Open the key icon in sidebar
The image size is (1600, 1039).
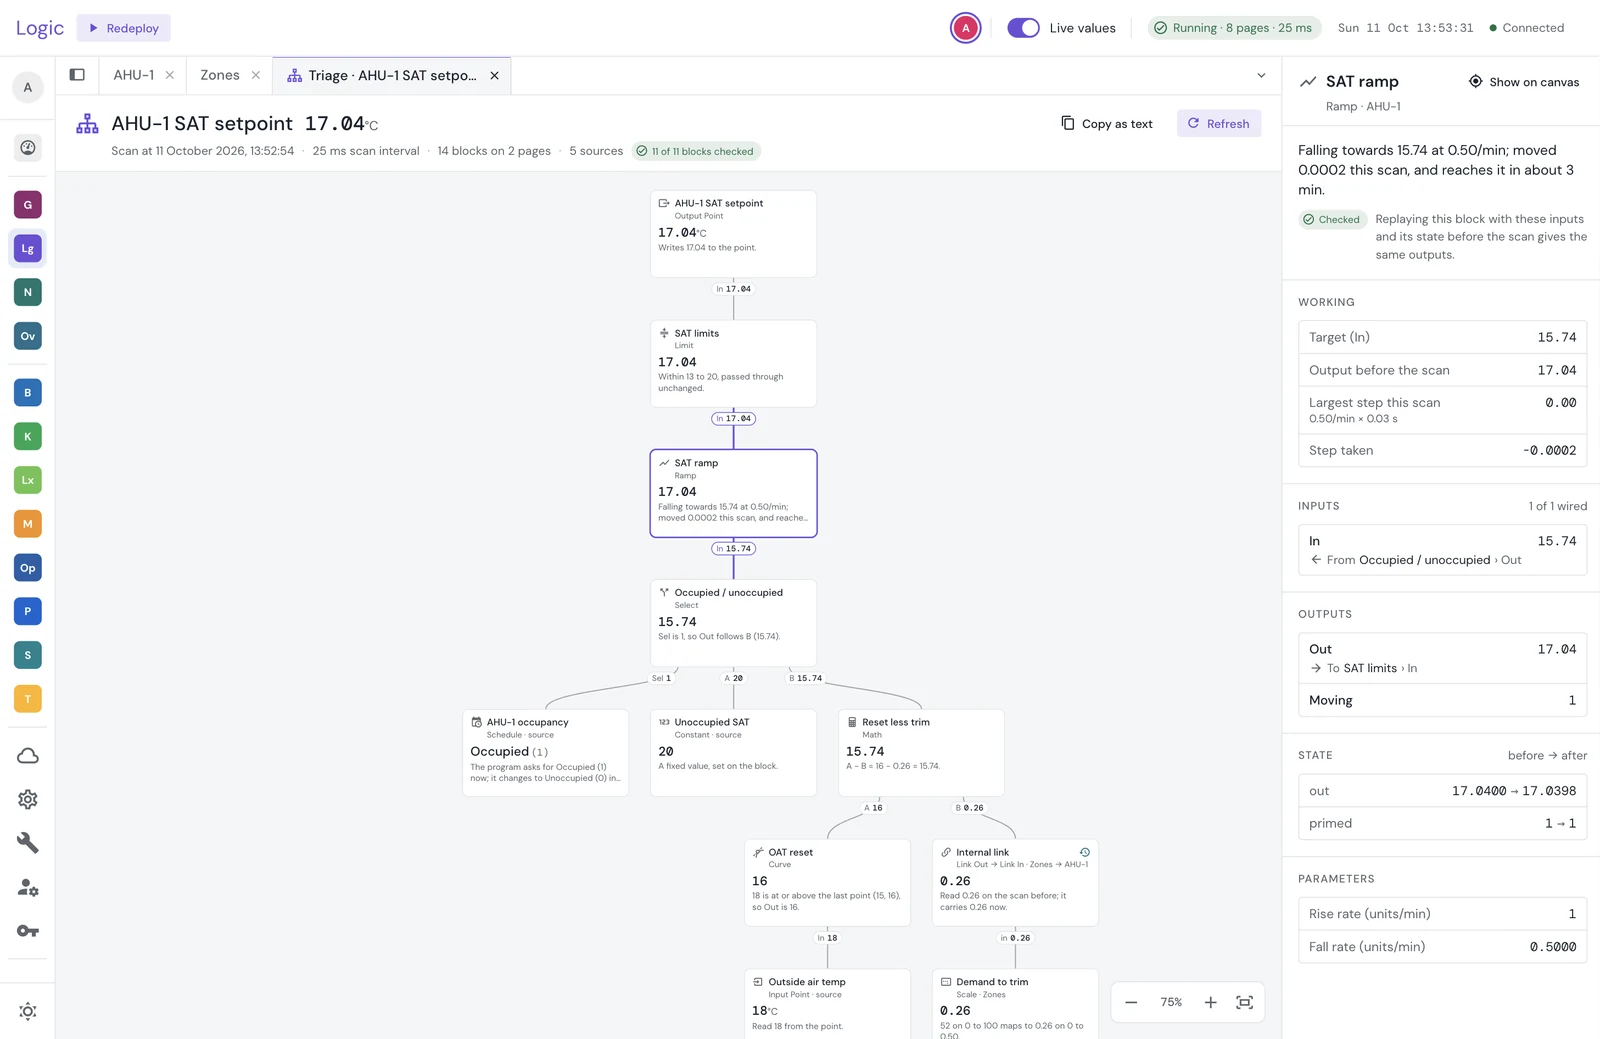[x=28, y=931]
